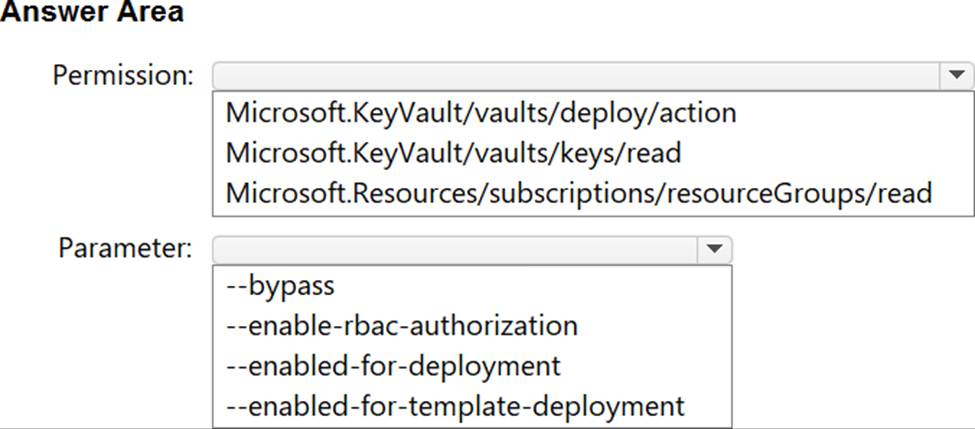The image size is (975, 429).
Task: Open the Permission dropdown arrow
Action: (x=956, y=75)
